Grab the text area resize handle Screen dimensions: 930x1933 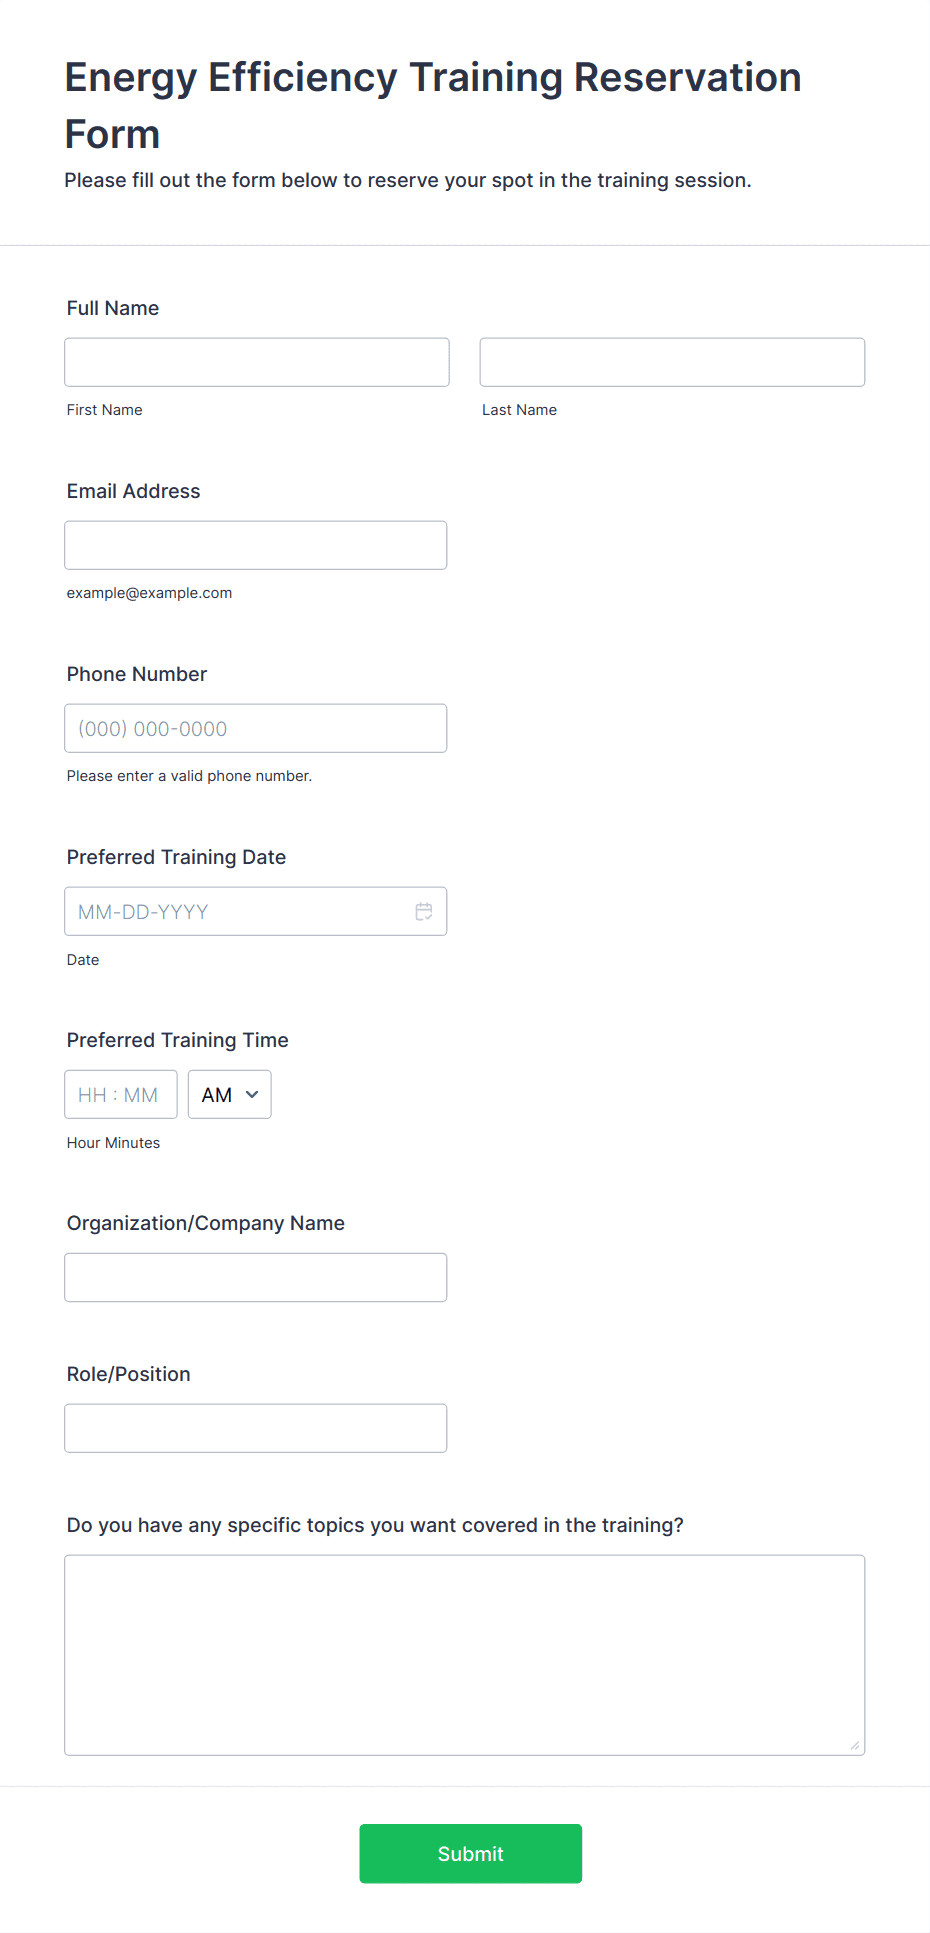(x=855, y=1746)
